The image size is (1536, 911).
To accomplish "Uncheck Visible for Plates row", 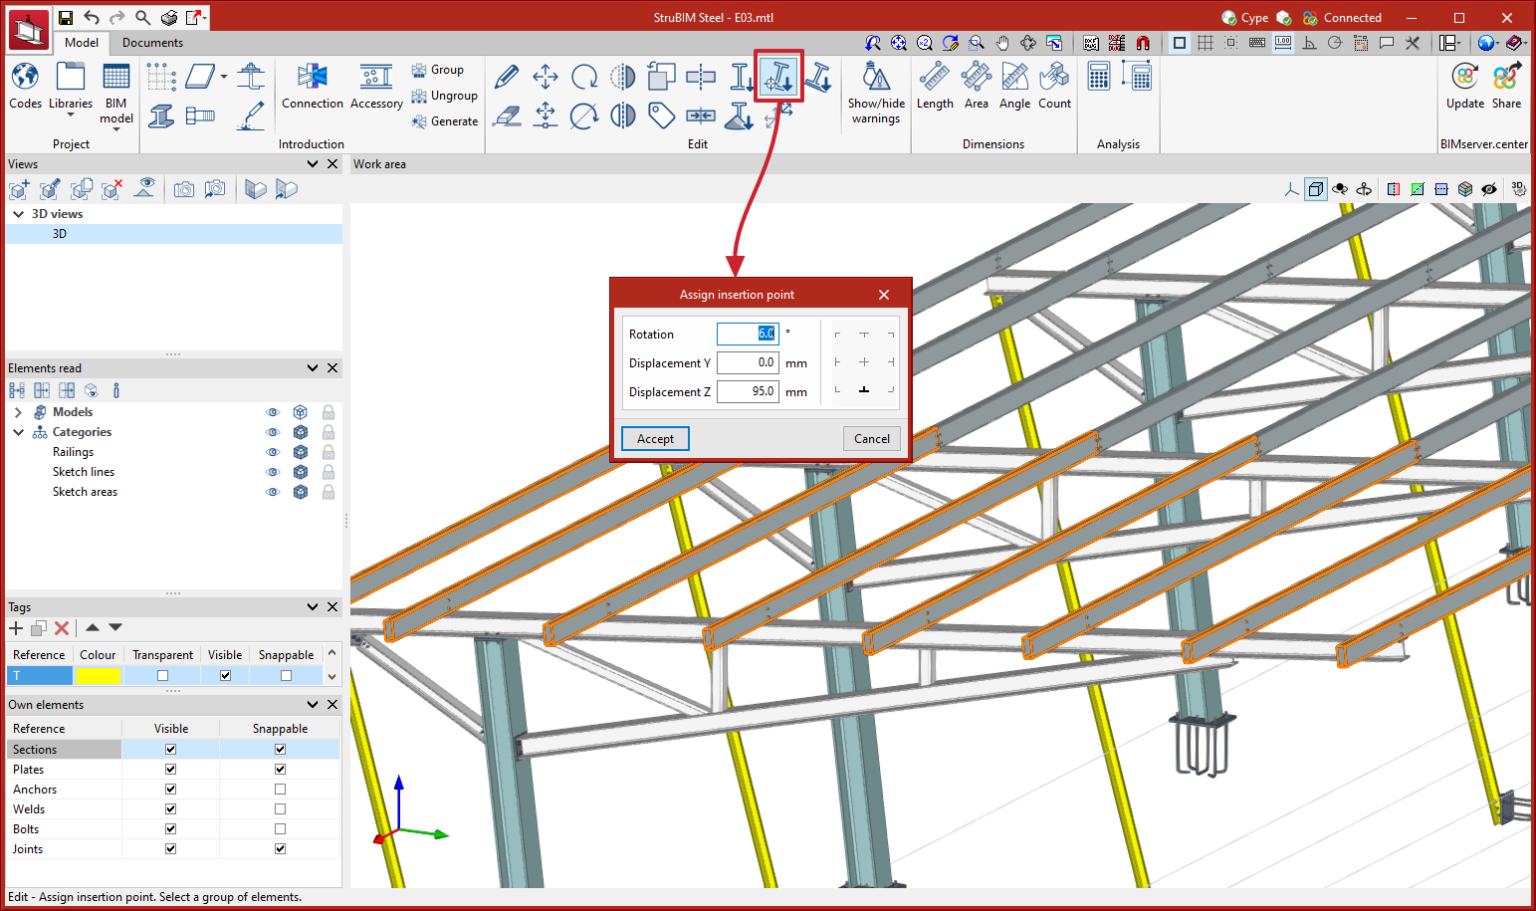I will pos(171,769).
